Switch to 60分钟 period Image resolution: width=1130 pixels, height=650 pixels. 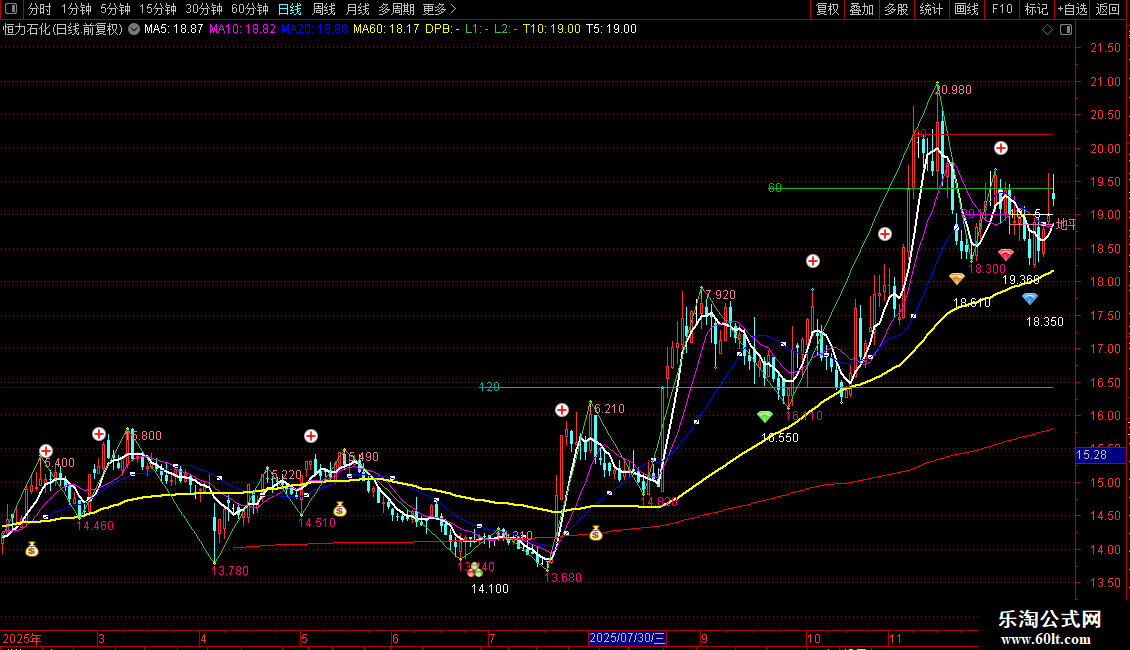(x=249, y=9)
